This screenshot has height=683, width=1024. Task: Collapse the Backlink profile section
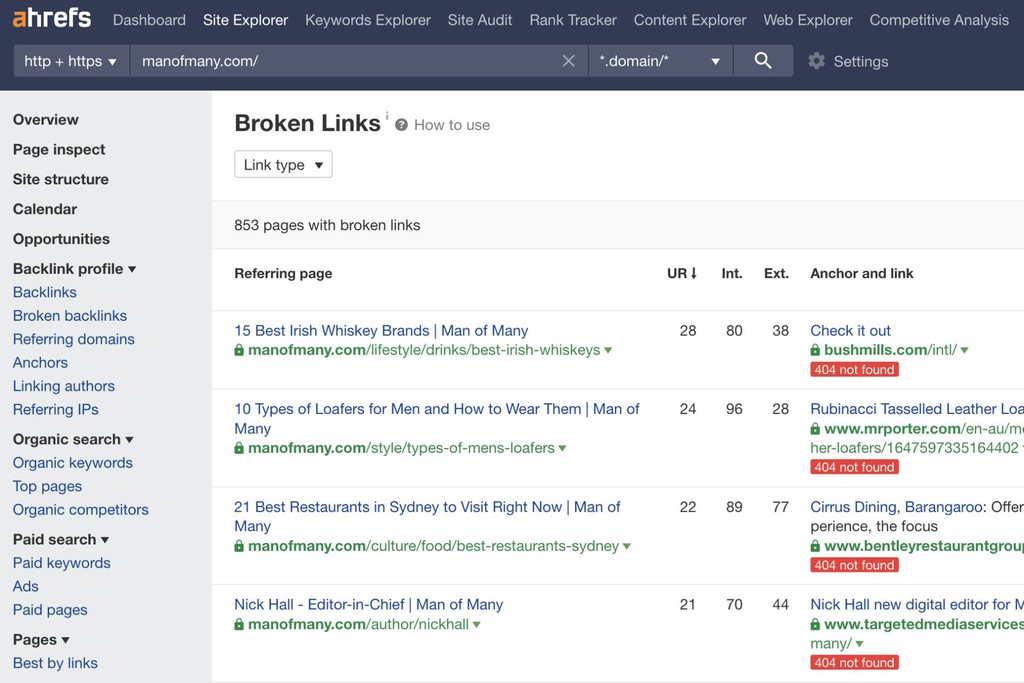132,269
